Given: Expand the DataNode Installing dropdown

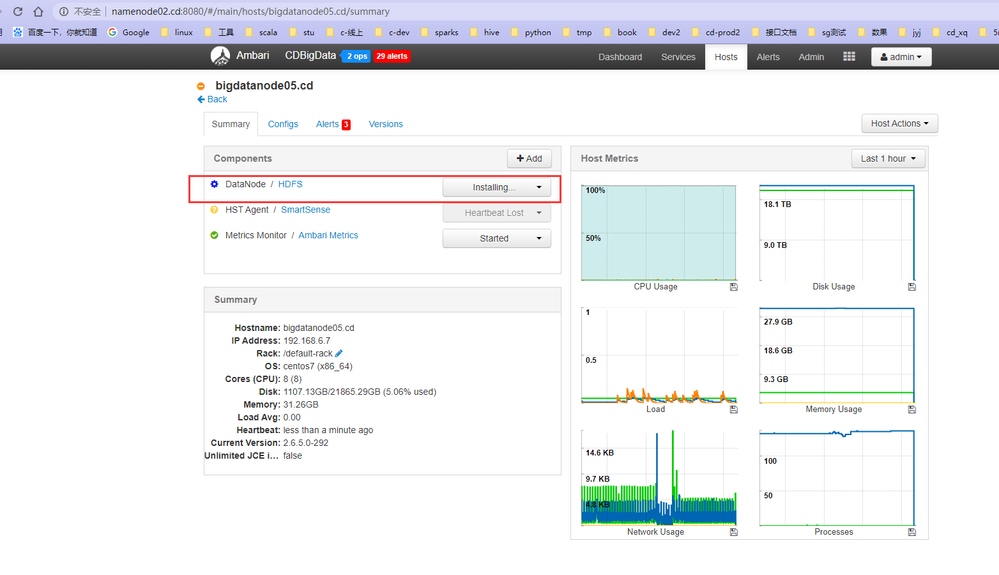Looking at the screenshot, I should [x=497, y=187].
